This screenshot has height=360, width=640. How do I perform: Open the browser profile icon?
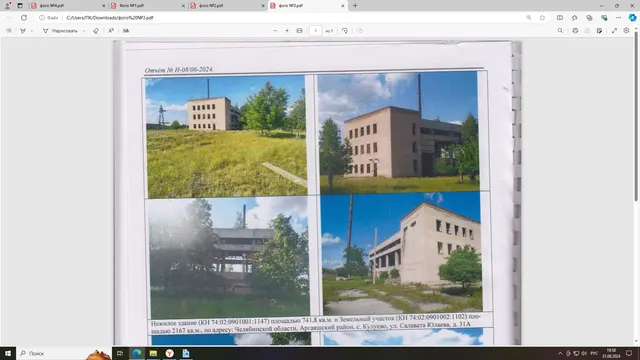(x=7, y=6)
